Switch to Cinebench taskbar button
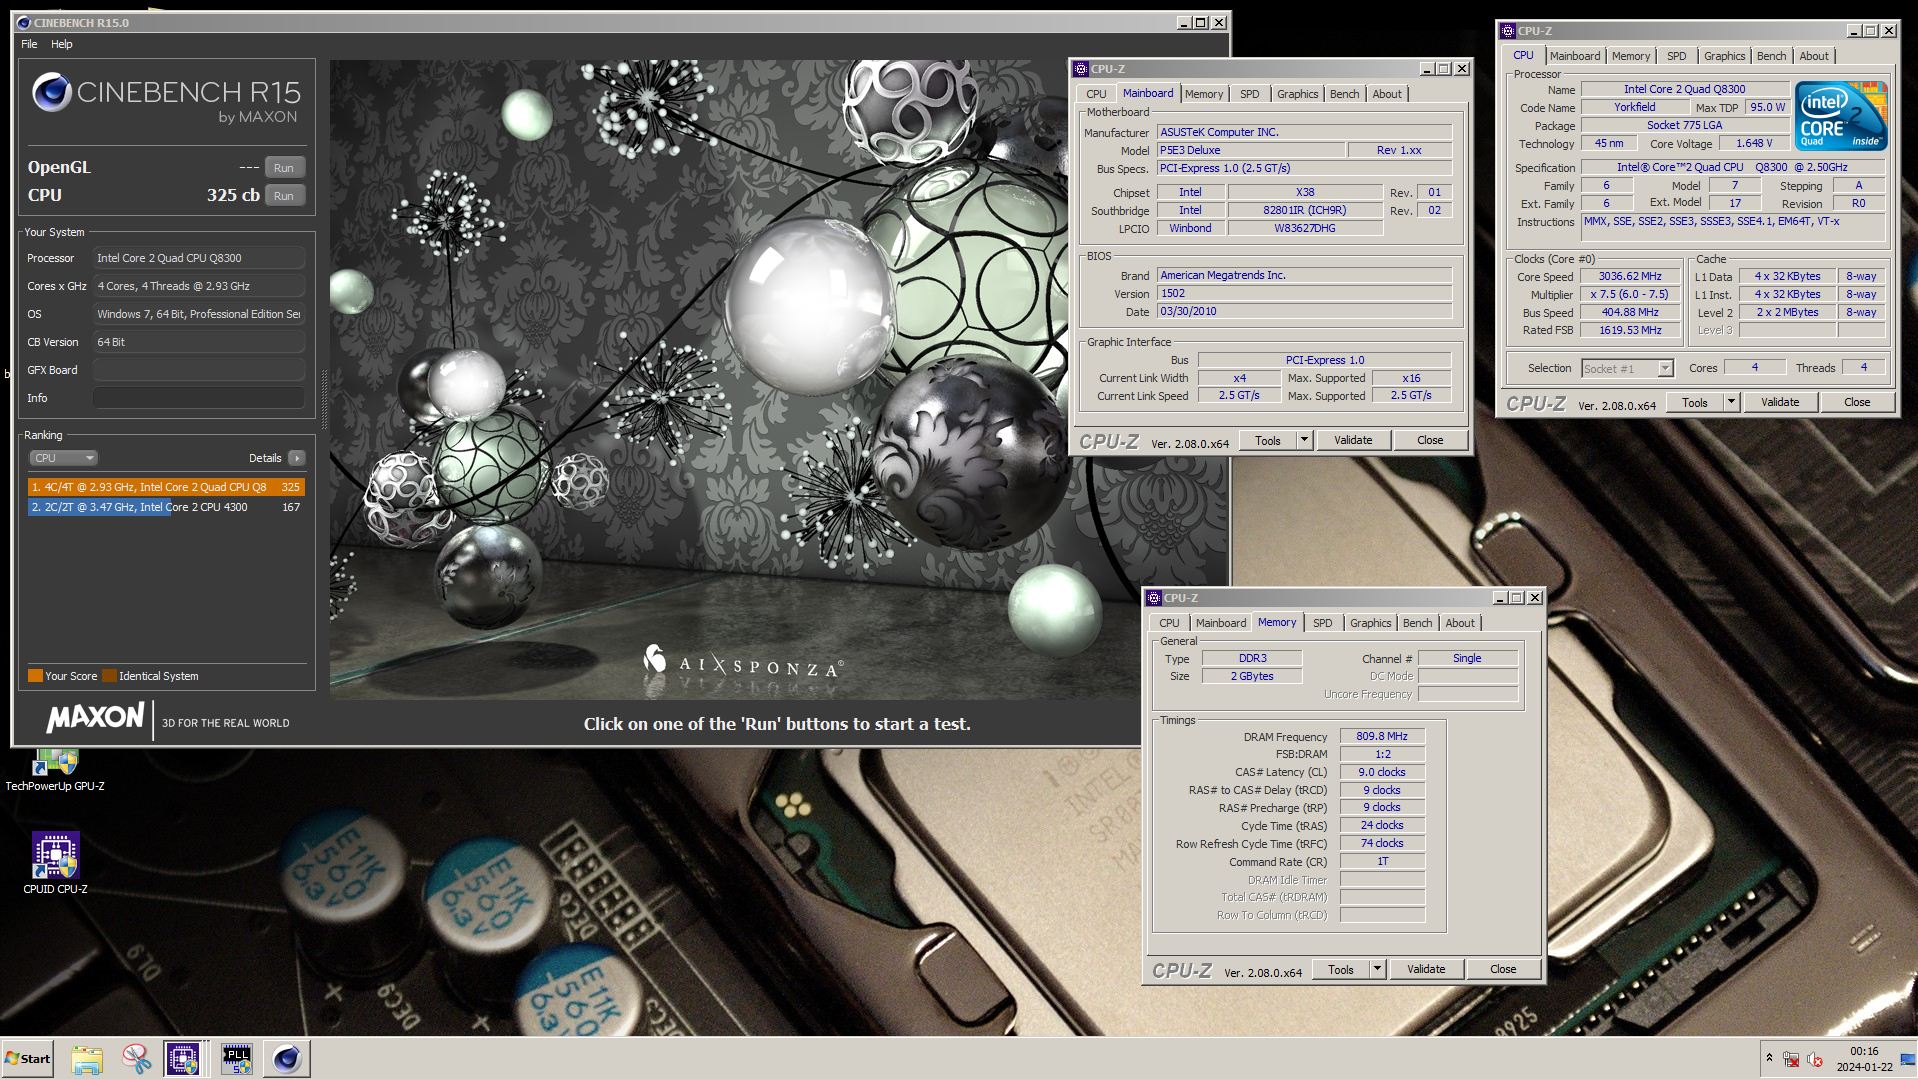Viewport: 1918px width, 1079px height. click(x=287, y=1058)
